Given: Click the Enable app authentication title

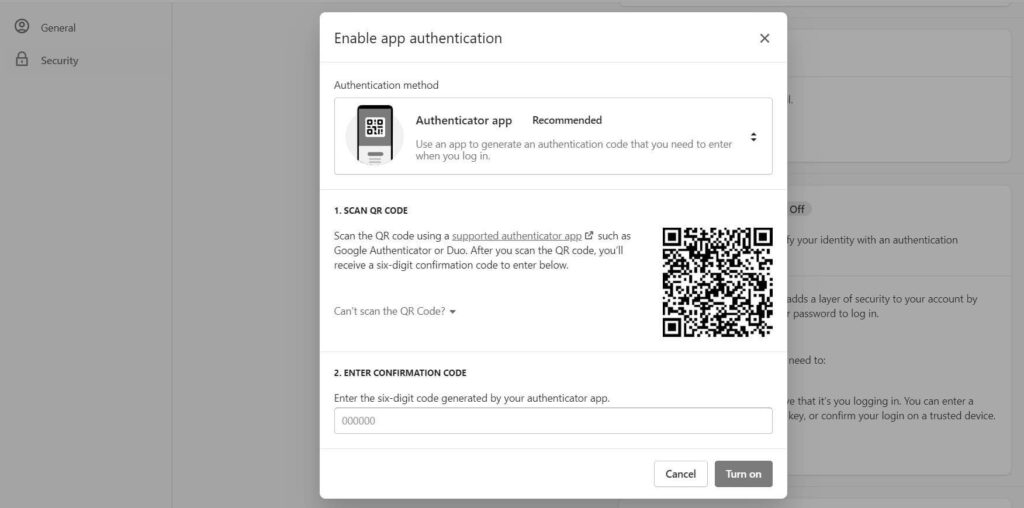Looking at the screenshot, I should click(418, 39).
